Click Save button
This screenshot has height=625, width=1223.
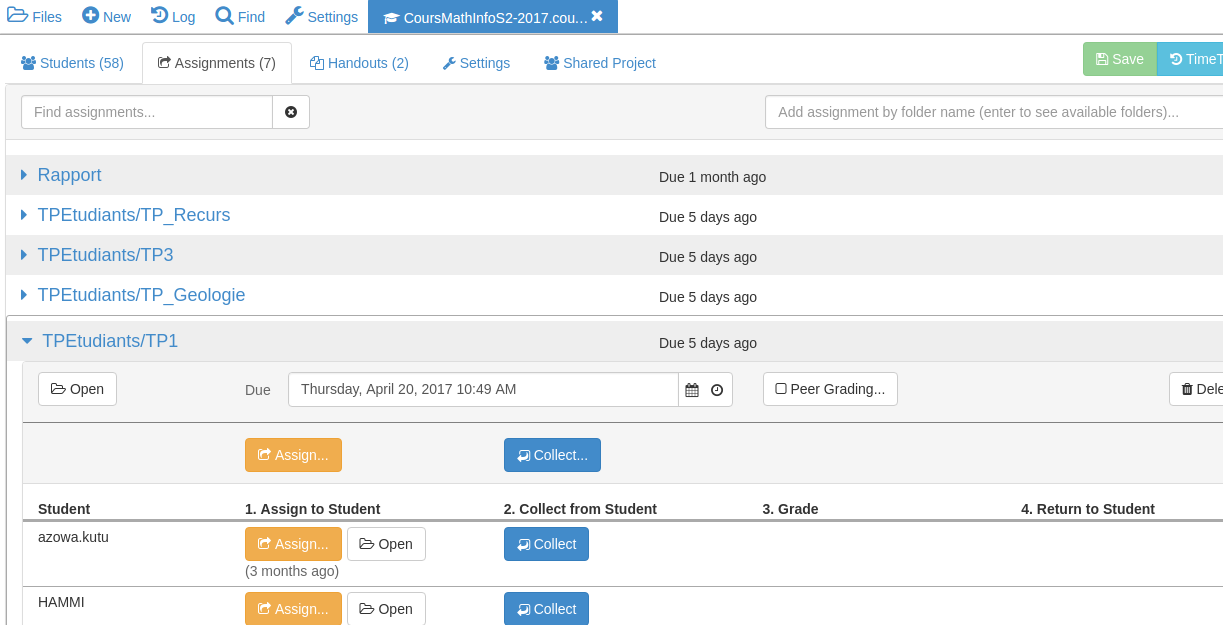click(1119, 59)
